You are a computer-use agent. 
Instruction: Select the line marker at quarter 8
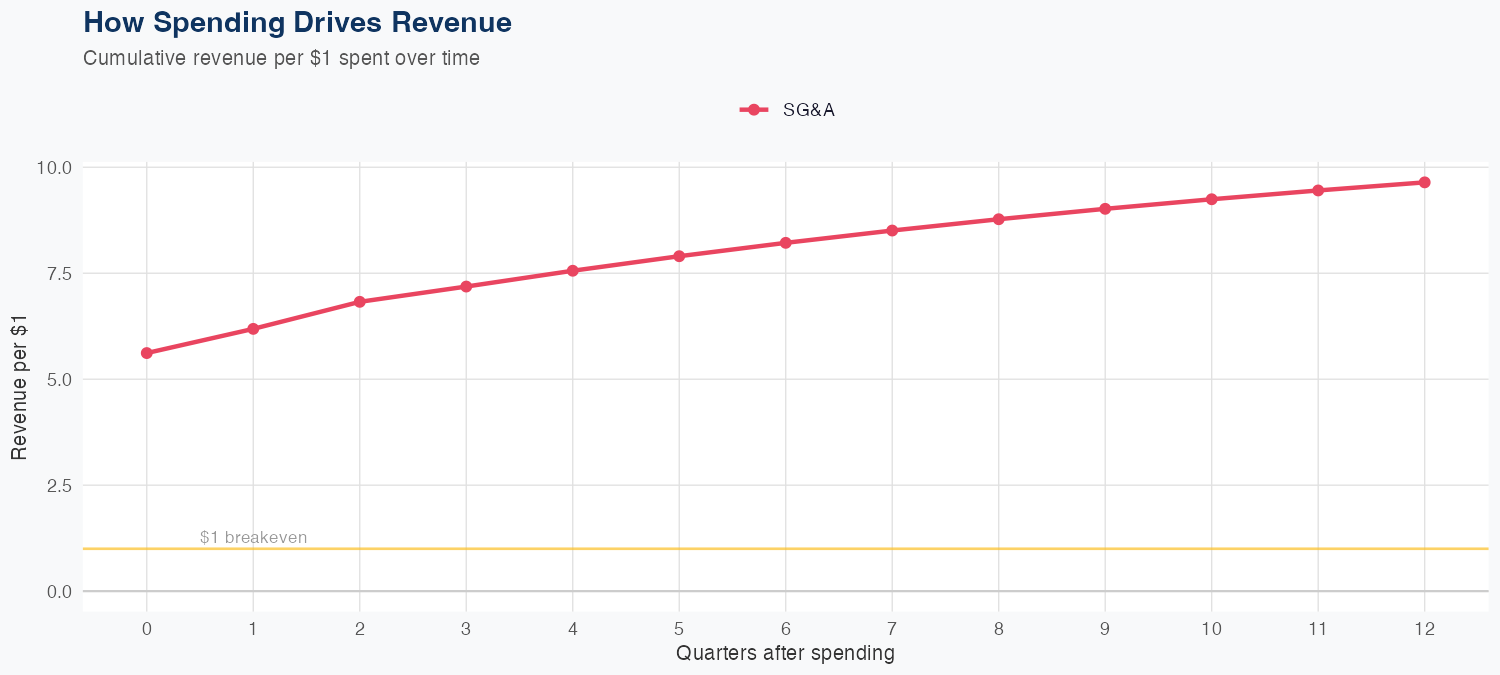(x=999, y=219)
